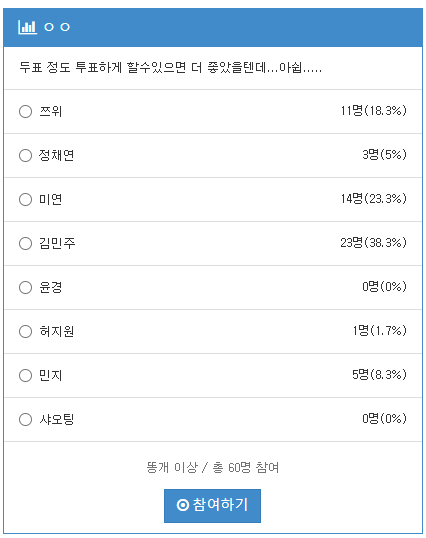Screen dimensions: 426x538
Task: Click 23명(38.3%) result for 김민주
Action: [x=374, y=243]
